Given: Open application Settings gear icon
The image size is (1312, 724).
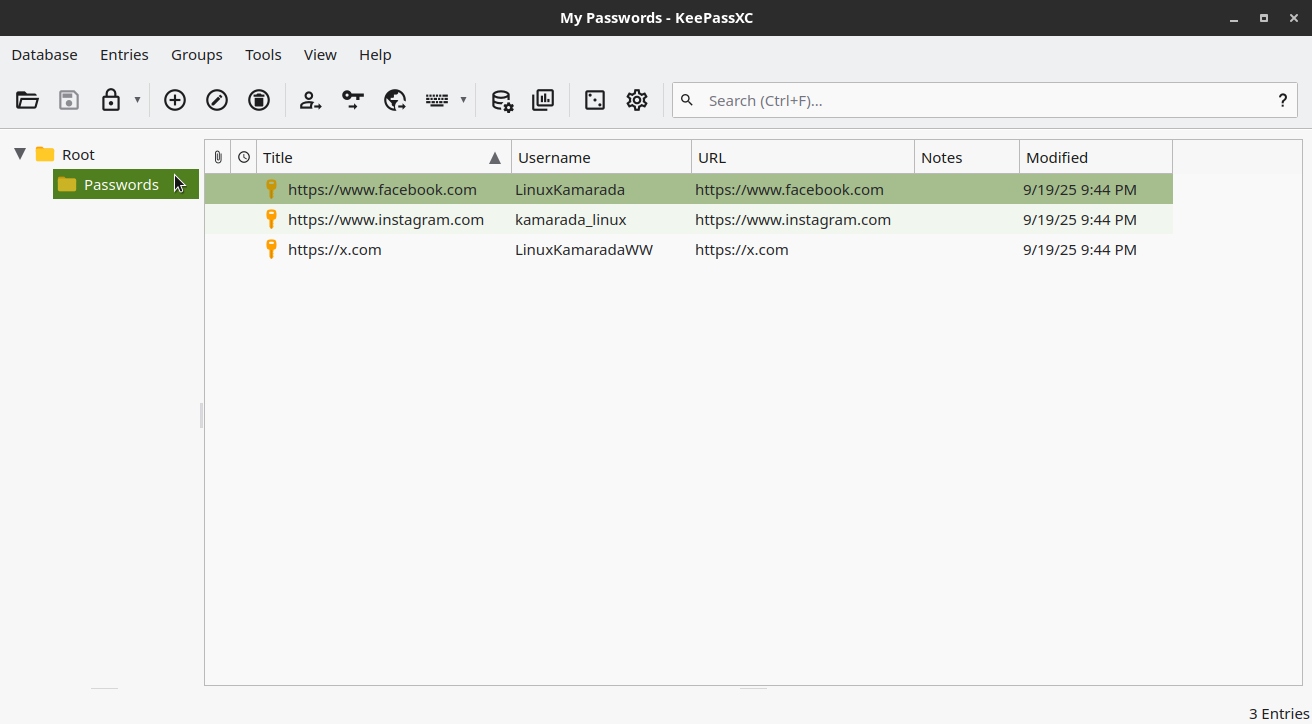Looking at the screenshot, I should 637,100.
